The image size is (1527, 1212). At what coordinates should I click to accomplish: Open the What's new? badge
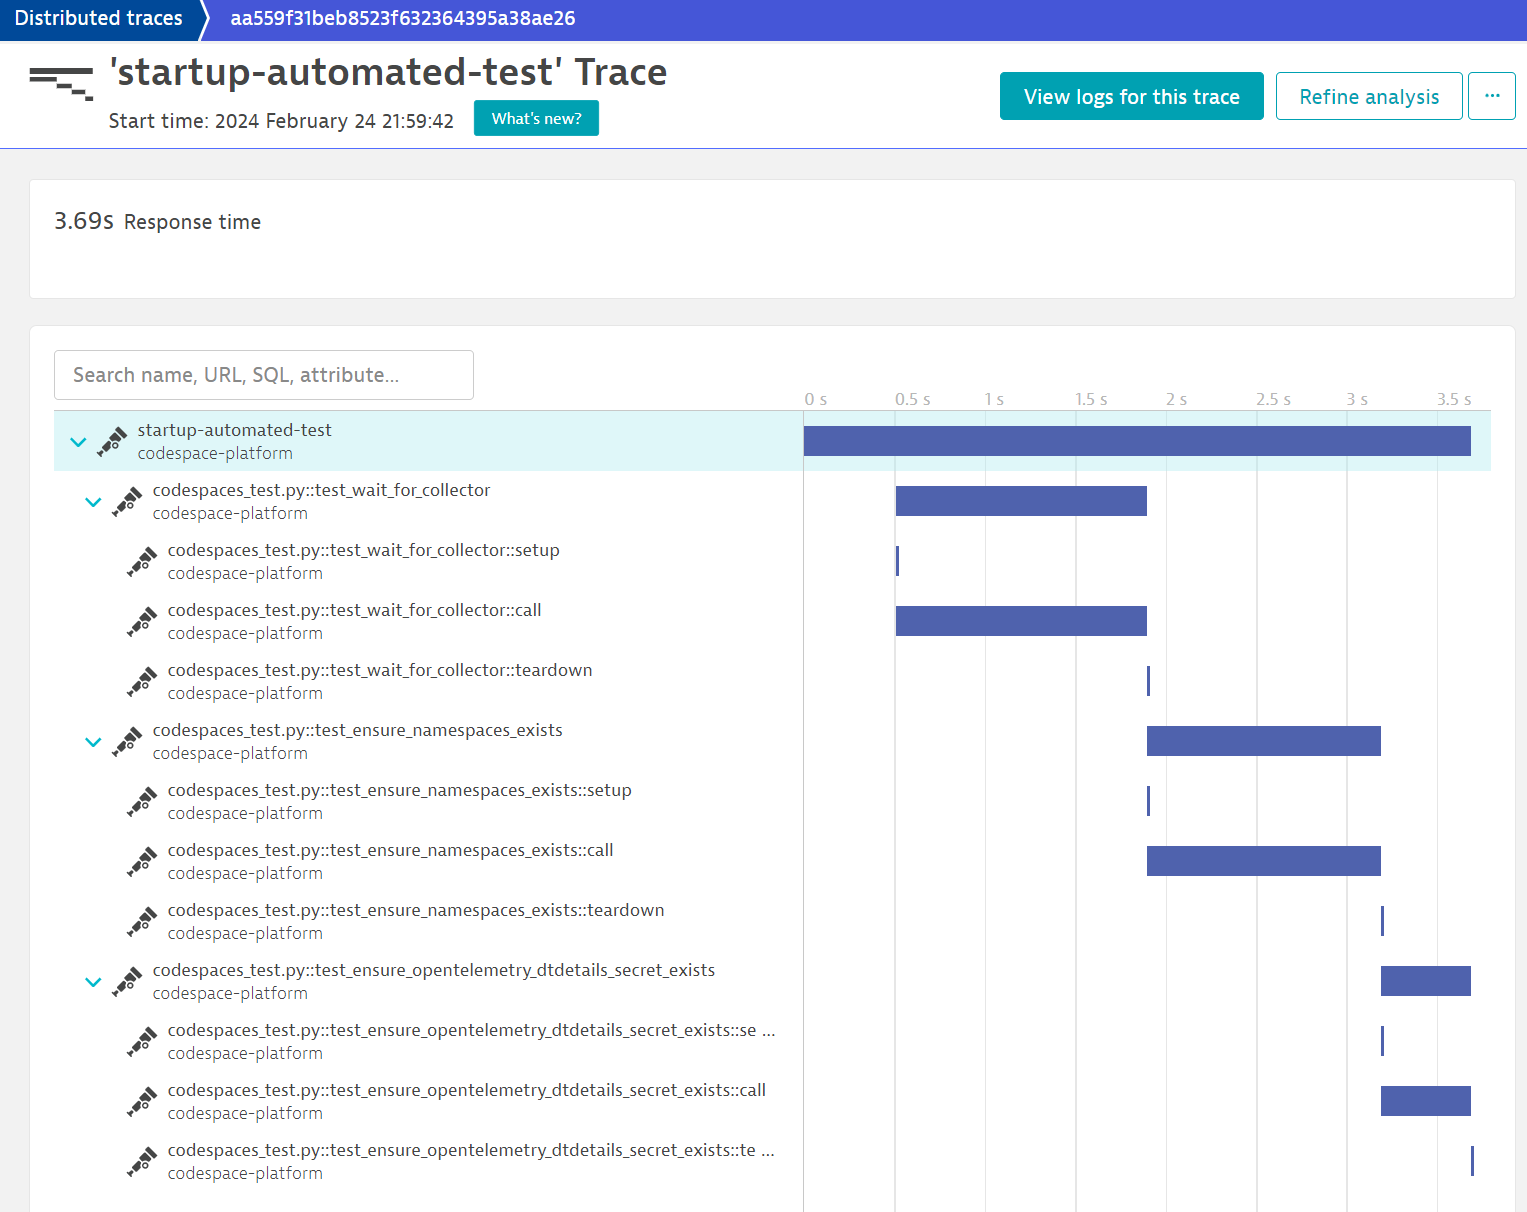536,118
